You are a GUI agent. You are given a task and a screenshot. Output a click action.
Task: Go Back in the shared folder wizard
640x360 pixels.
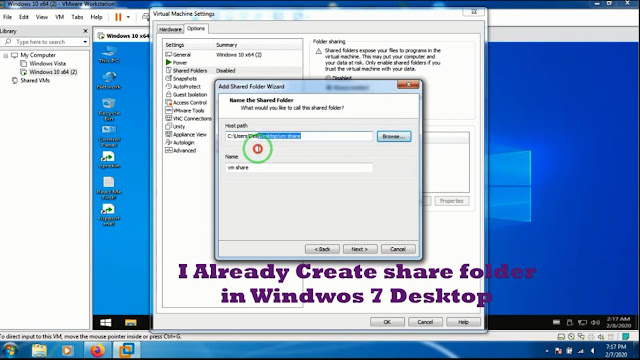point(322,249)
